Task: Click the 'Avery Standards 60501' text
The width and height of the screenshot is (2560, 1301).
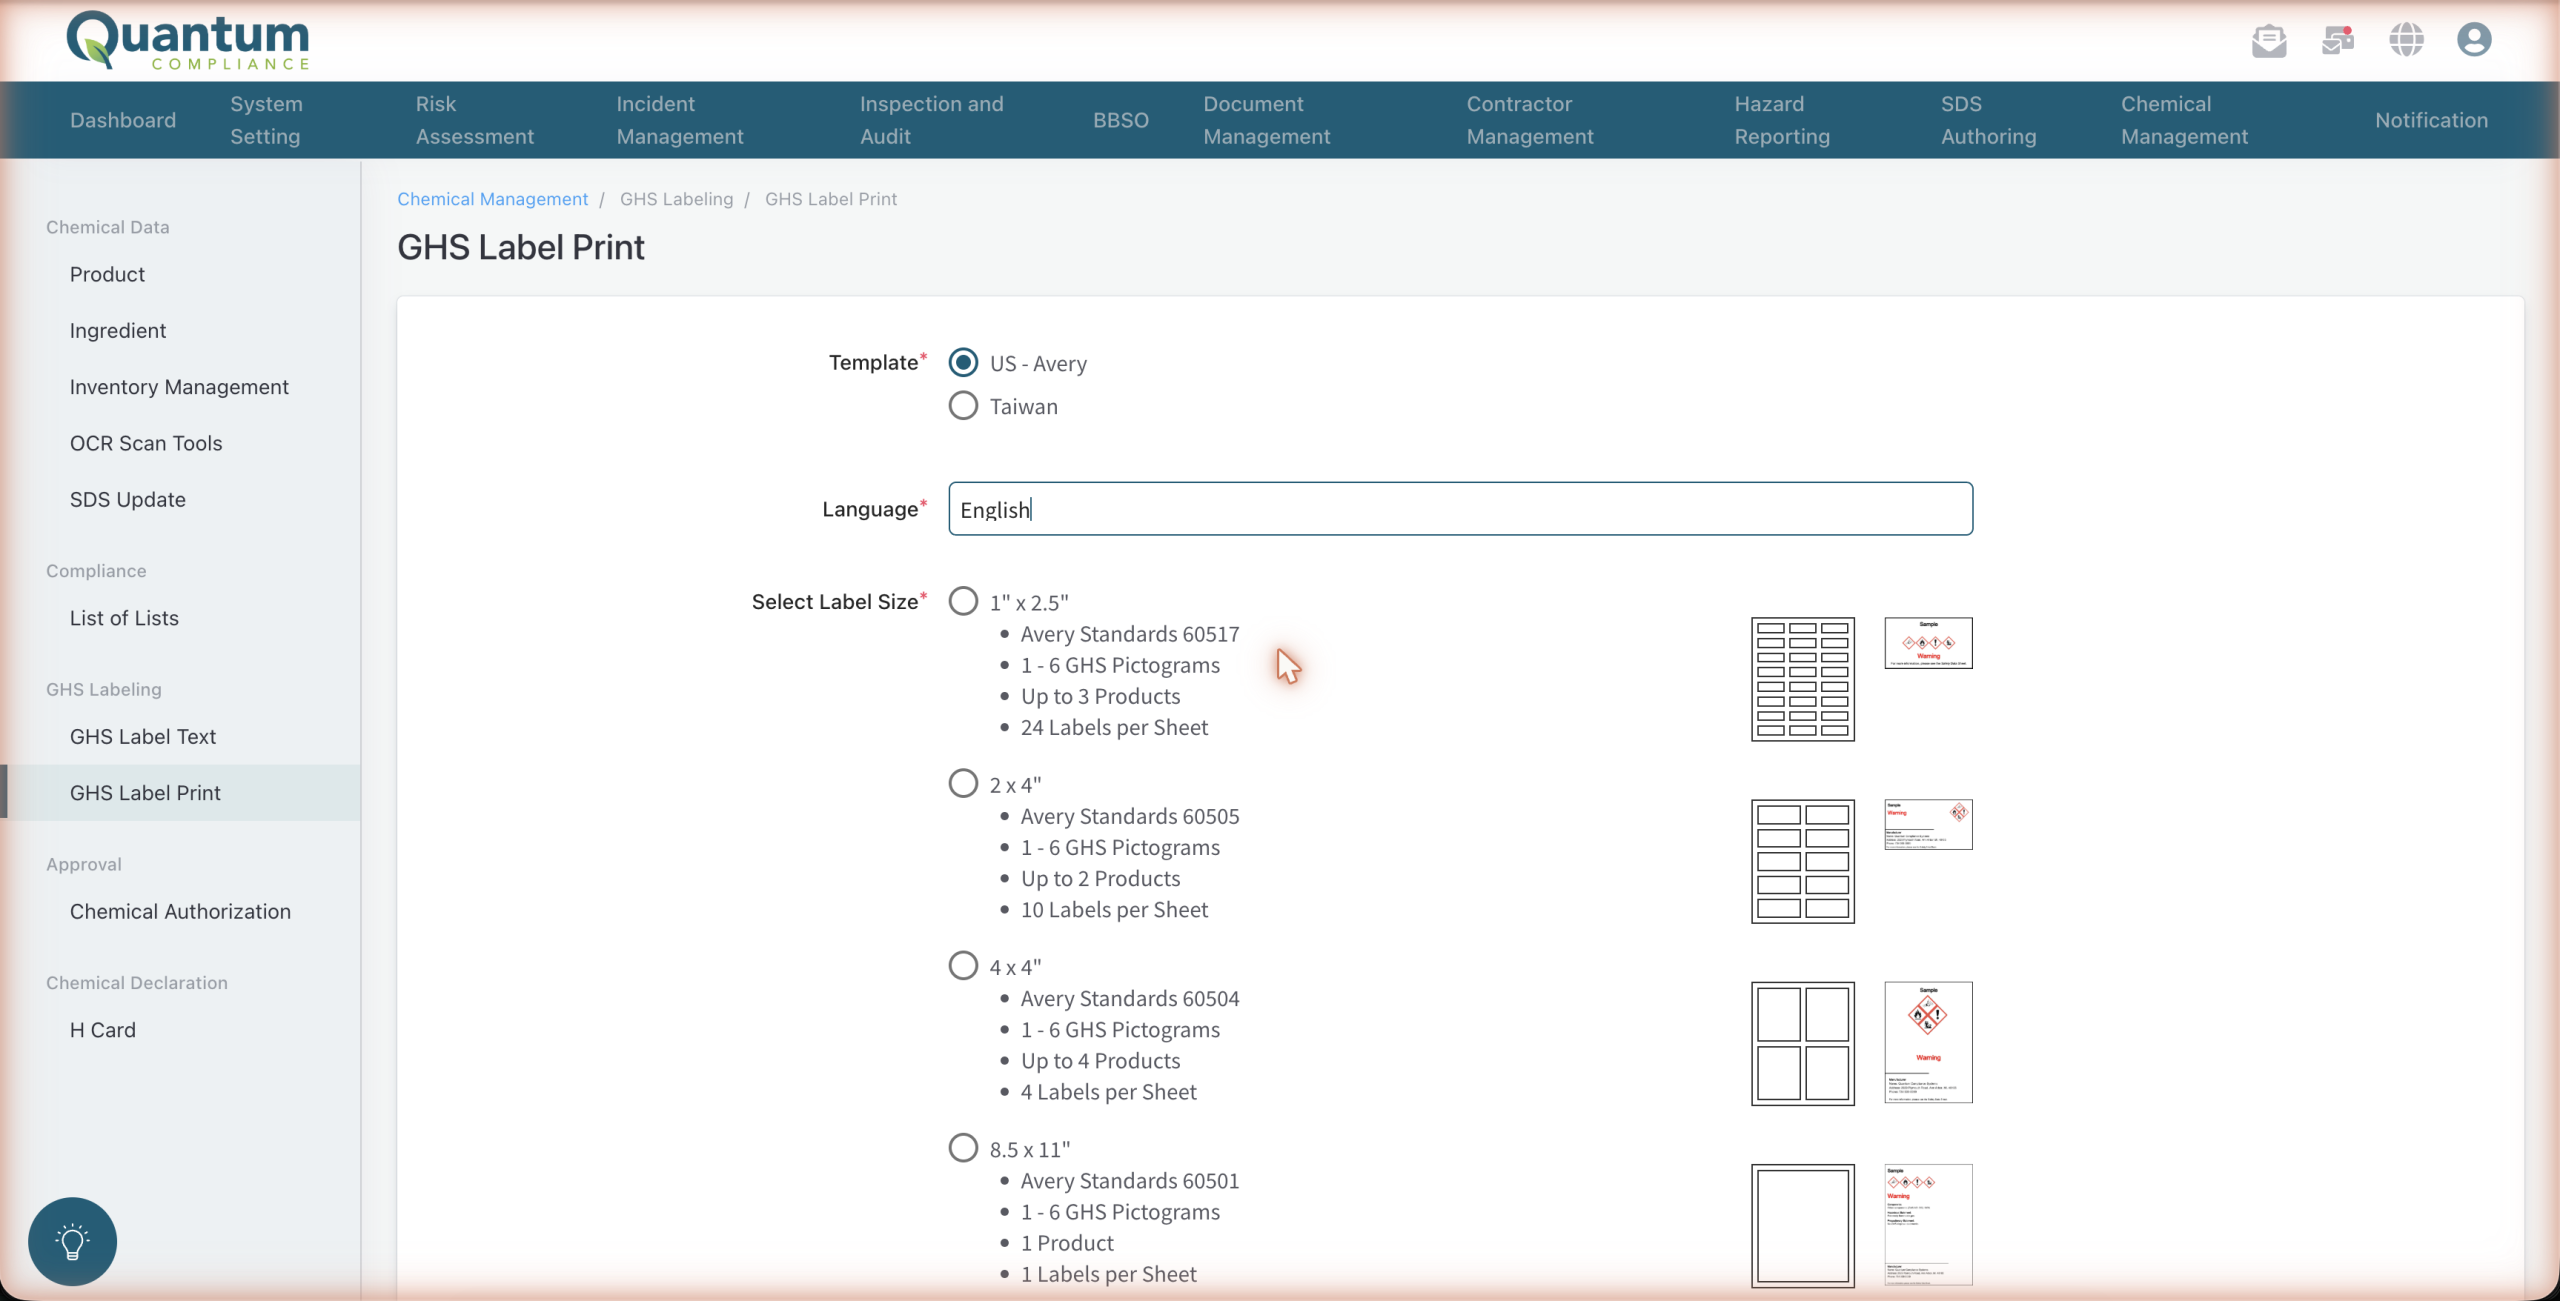Action: pyautogui.click(x=1129, y=1180)
